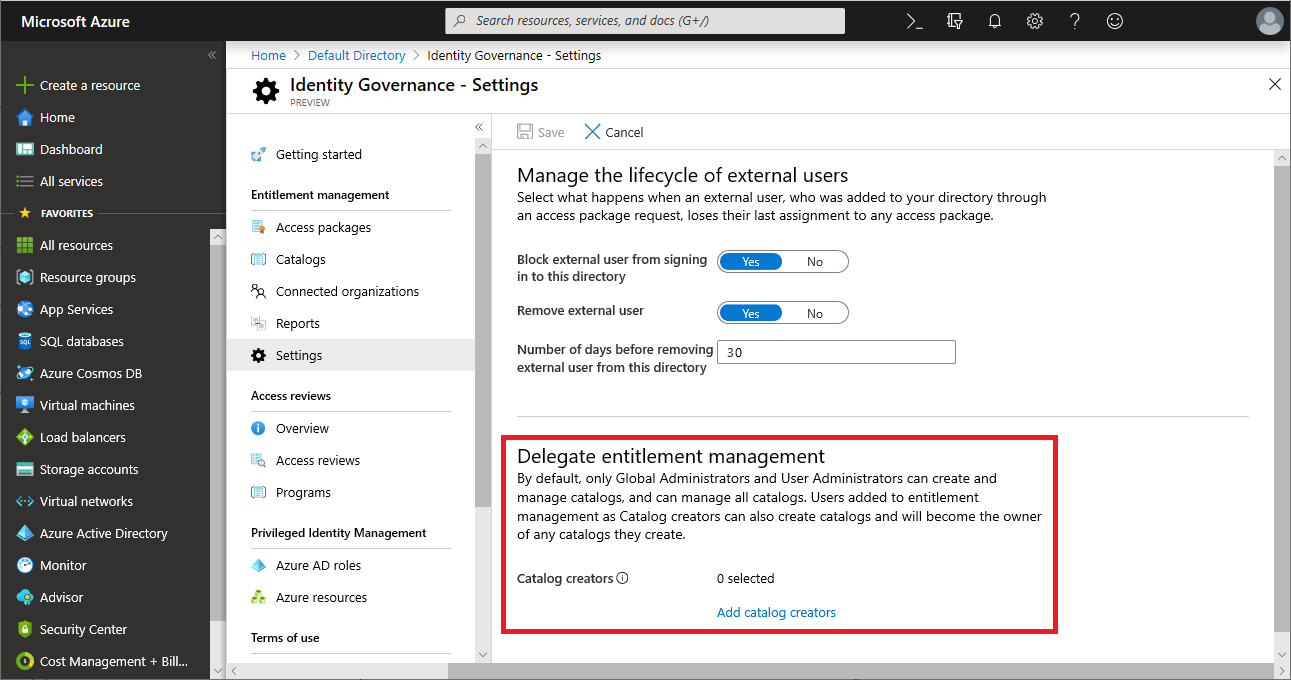Image resolution: width=1291 pixels, height=680 pixels.
Task: Click the settings pane scroll down arrow
Action: tap(1283, 655)
